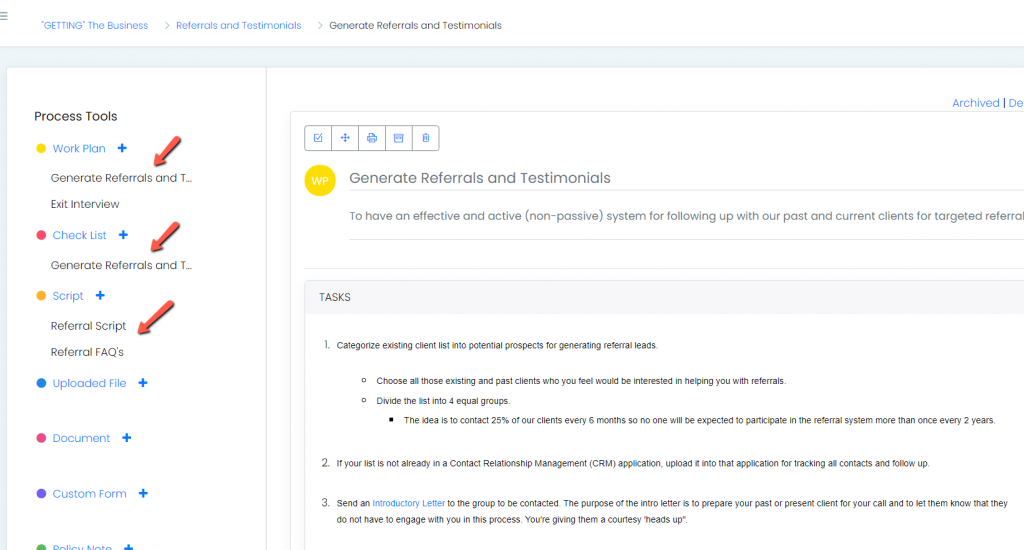Click the edit (pencil box) toolbar icon

point(318,138)
